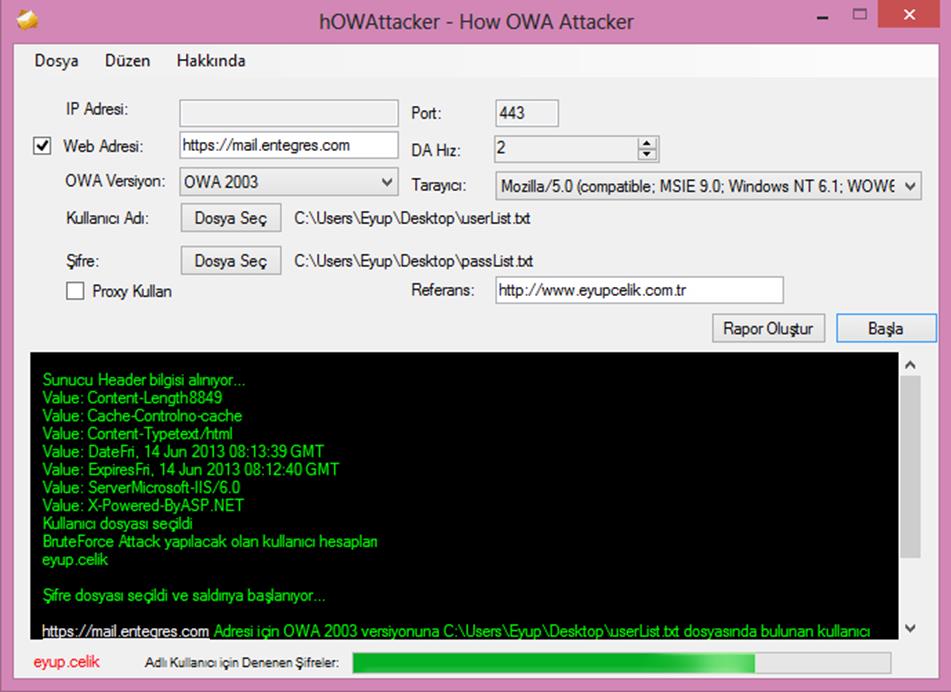Image resolution: width=951 pixels, height=692 pixels.
Task: Click the log line 'Value: ServerMicrosoft-IIS/6.0'
Action: click(x=141, y=488)
